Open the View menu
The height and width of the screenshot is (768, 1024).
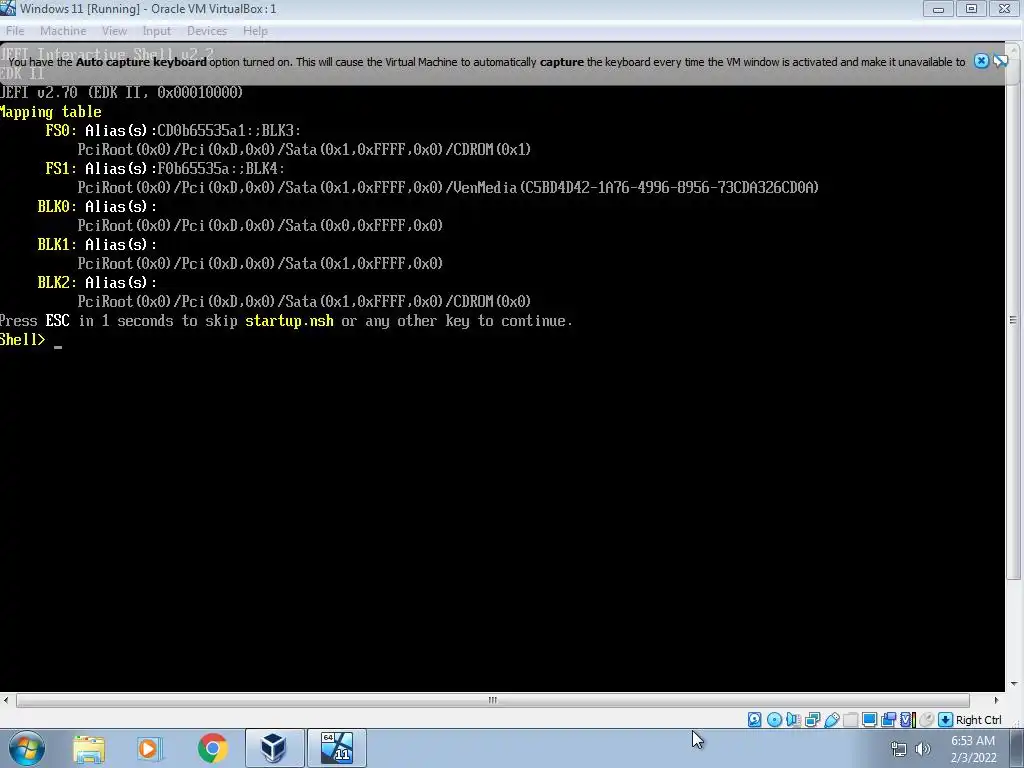114,31
